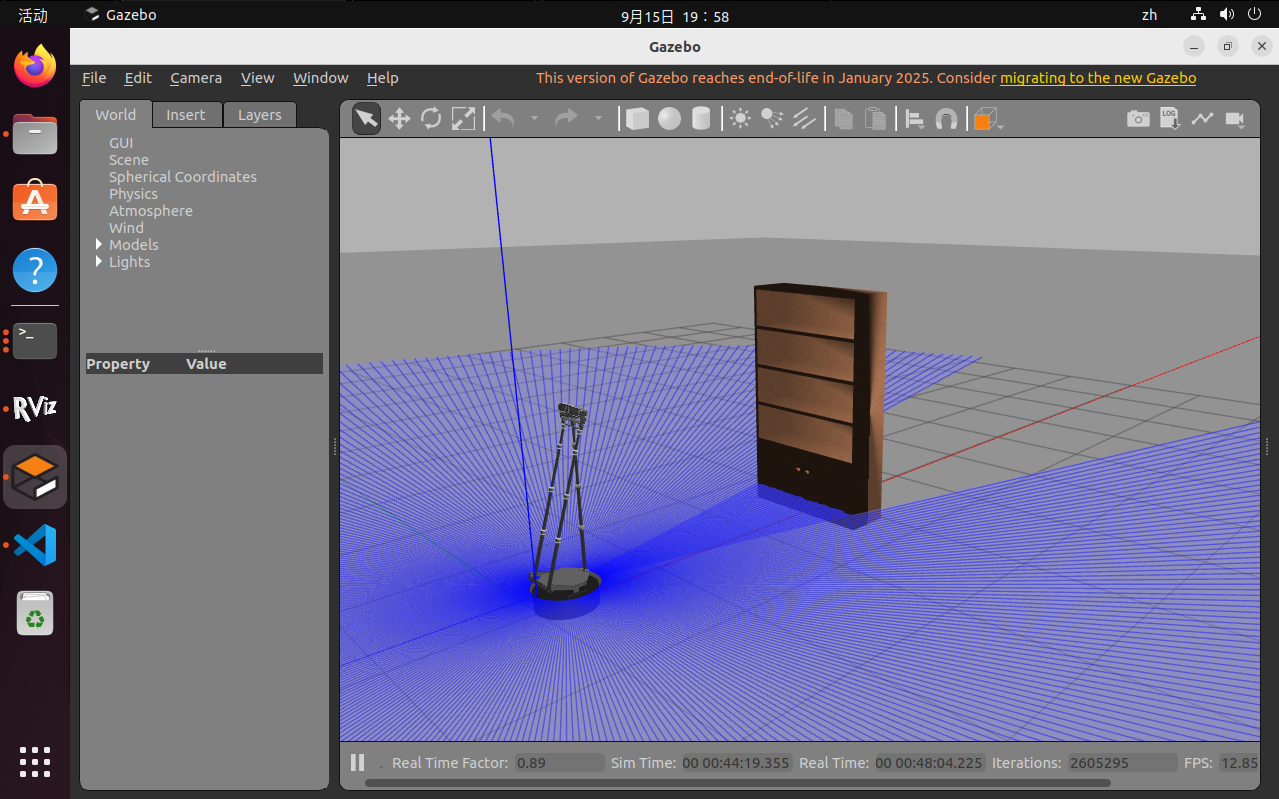Insert a box shape

tap(637, 119)
